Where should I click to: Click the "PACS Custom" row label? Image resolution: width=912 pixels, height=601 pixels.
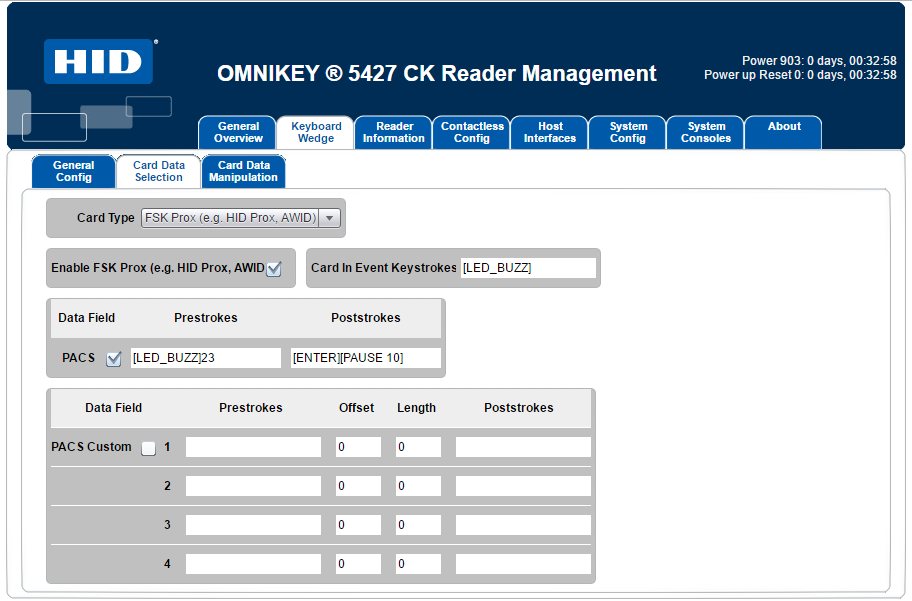tap(91, 447)
